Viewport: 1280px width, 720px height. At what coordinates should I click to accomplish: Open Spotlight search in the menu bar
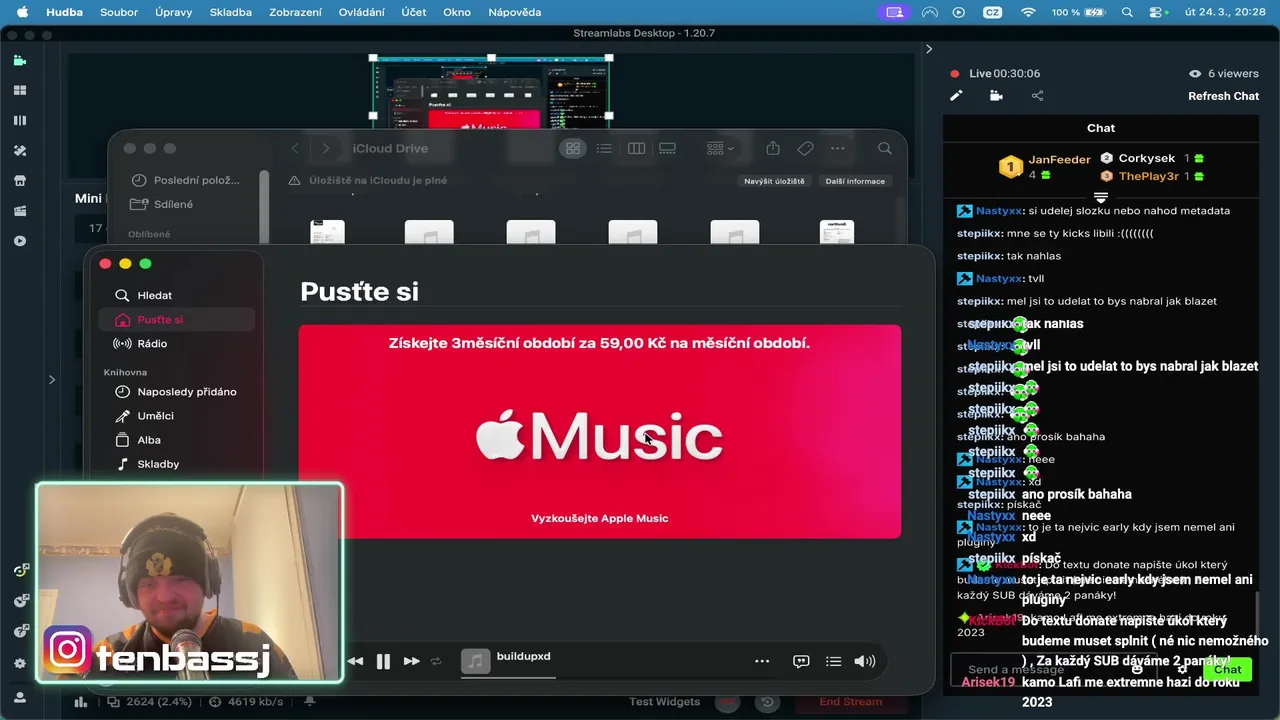[x=1127, y=12]
